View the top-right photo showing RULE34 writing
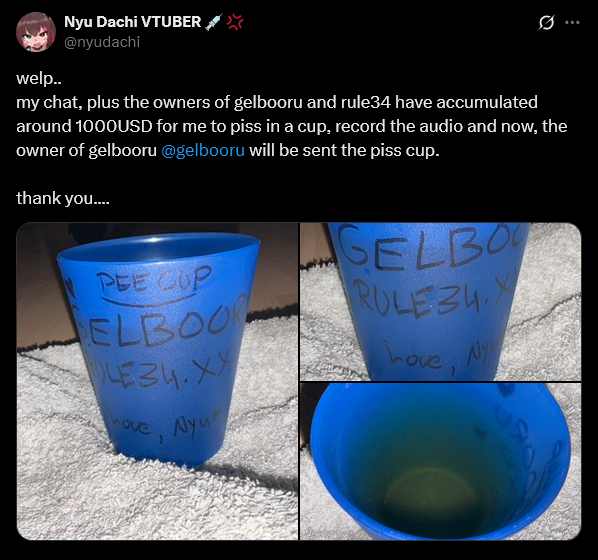Screen dimensions: 598x560 point(440,302)
